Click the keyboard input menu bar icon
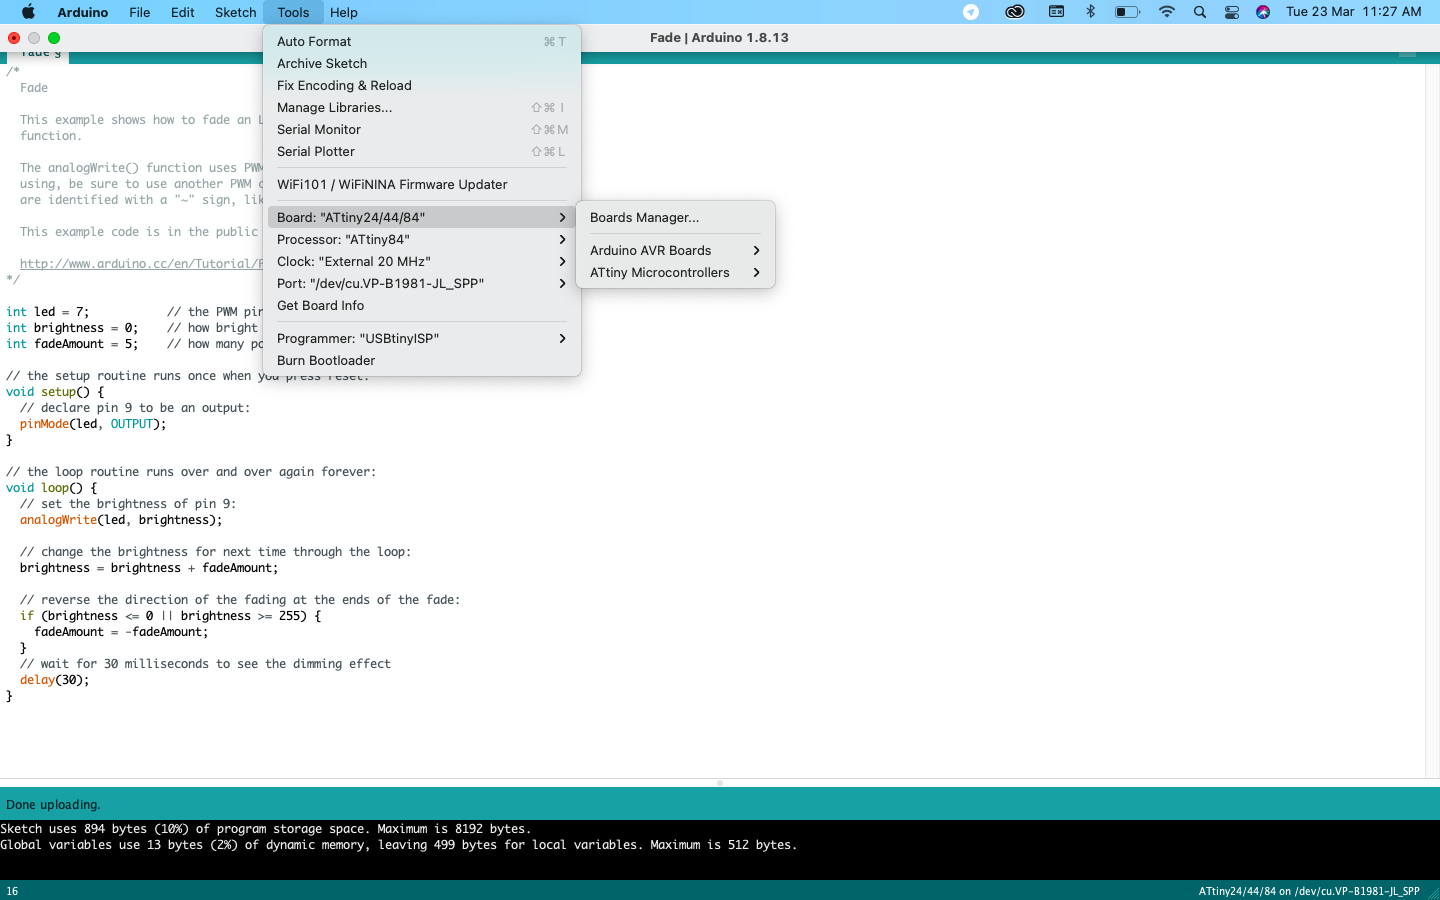Image resolution: width=1440 pixels, height=900 pixels. pos(1057,12)
